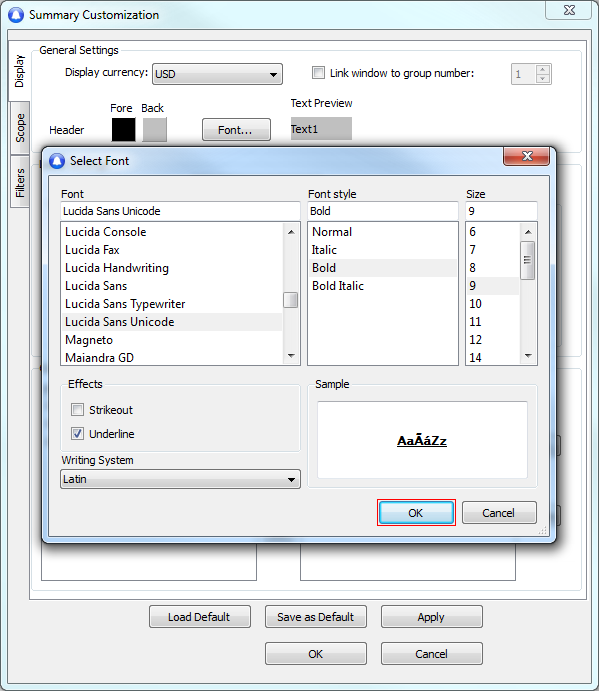Uncheck the Underline checkbox
The width and height of the screenshot is (599, 691).
77,434
